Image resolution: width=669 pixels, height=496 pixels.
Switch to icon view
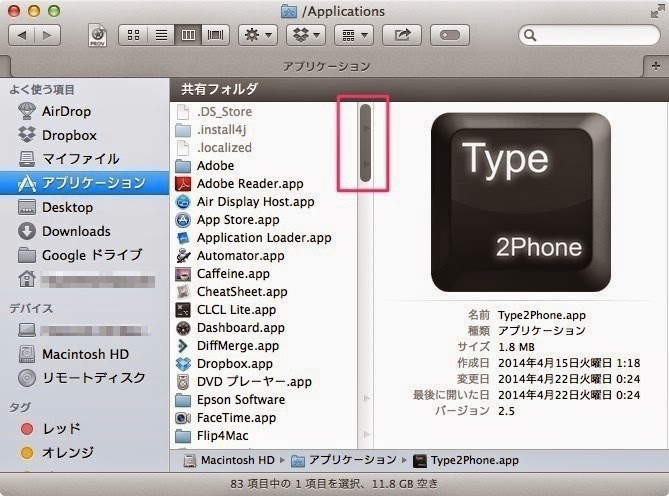pos(133,35)
